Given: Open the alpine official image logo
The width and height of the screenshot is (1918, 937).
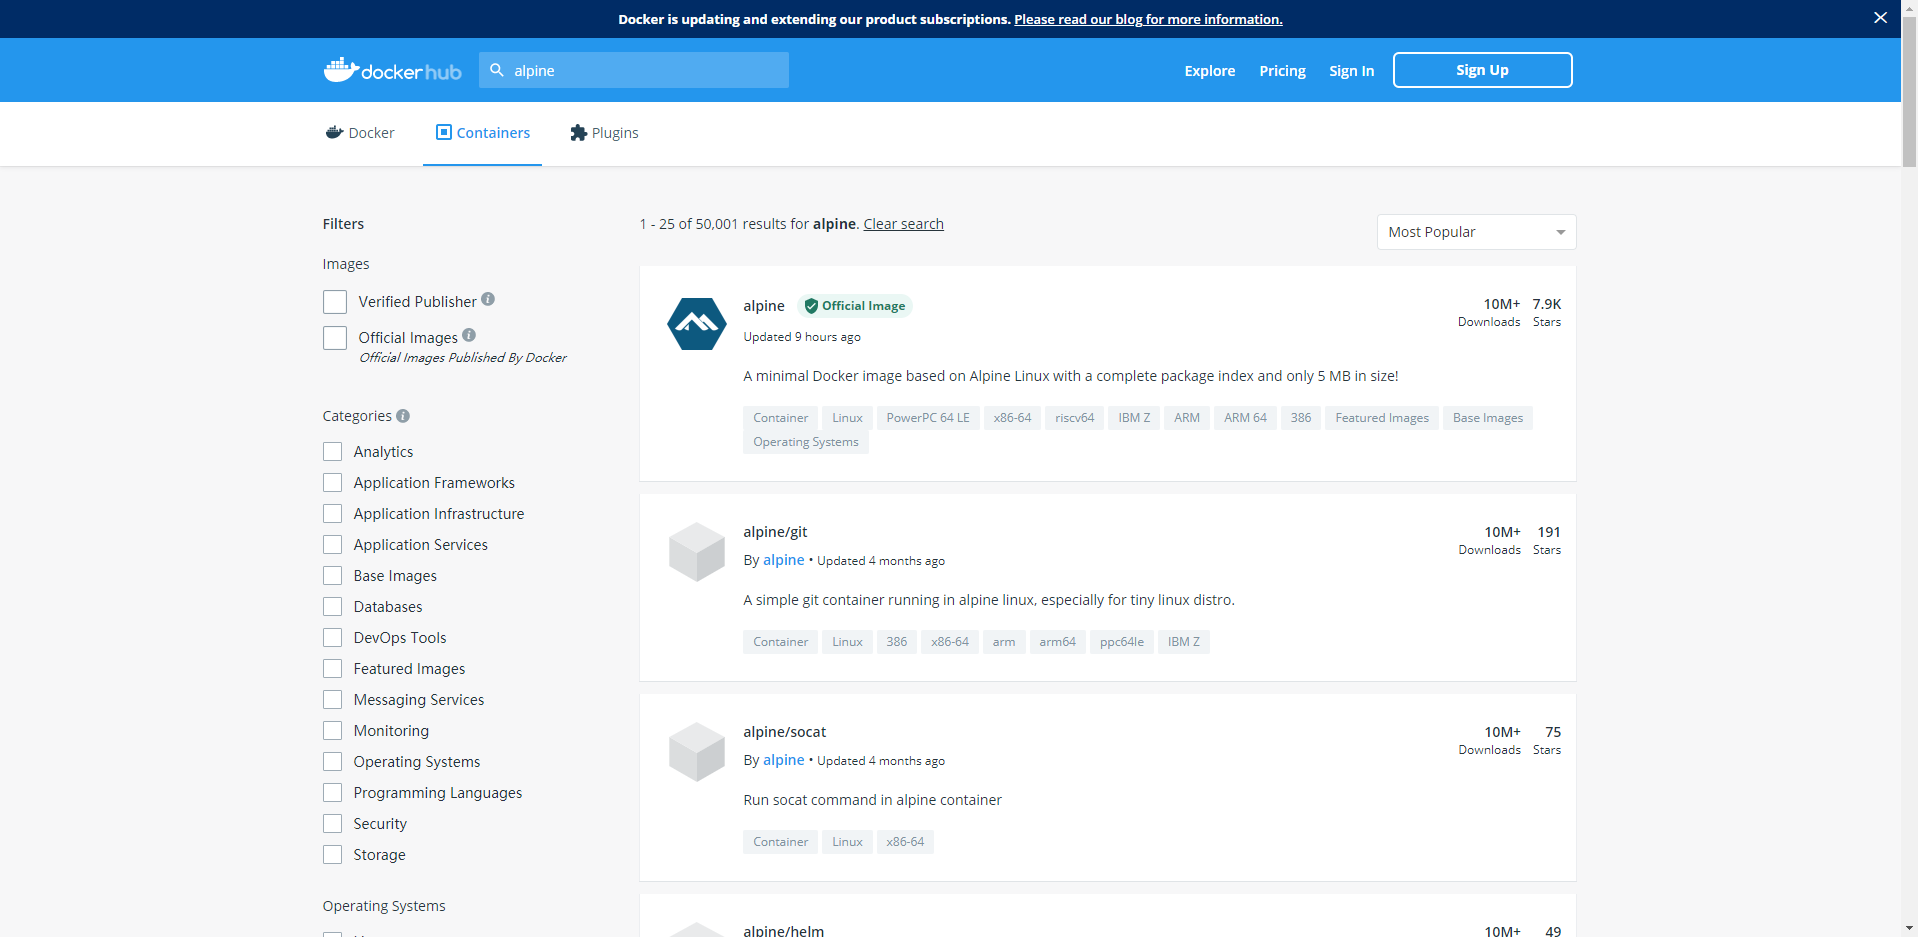Looking at the screenshot, I should tap(697, 324).
